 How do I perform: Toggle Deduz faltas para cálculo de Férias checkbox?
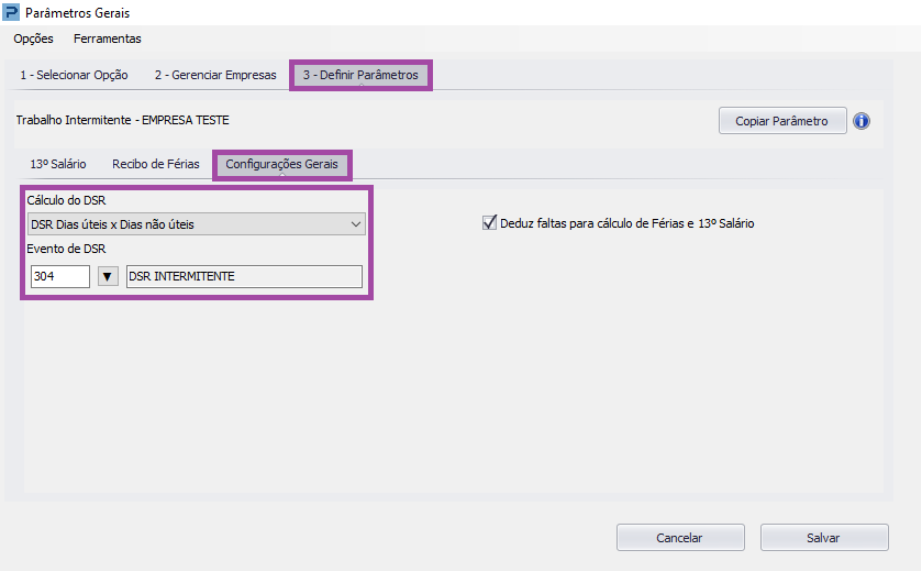click(489, 223)
